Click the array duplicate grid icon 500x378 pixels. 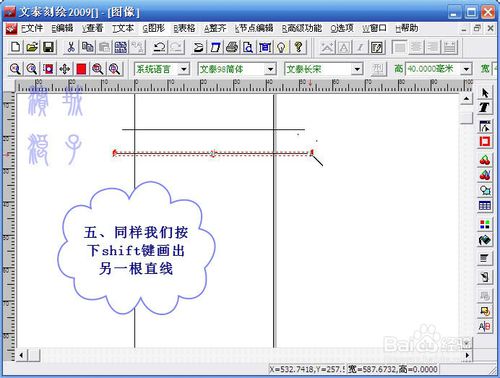tap(121, 47)
